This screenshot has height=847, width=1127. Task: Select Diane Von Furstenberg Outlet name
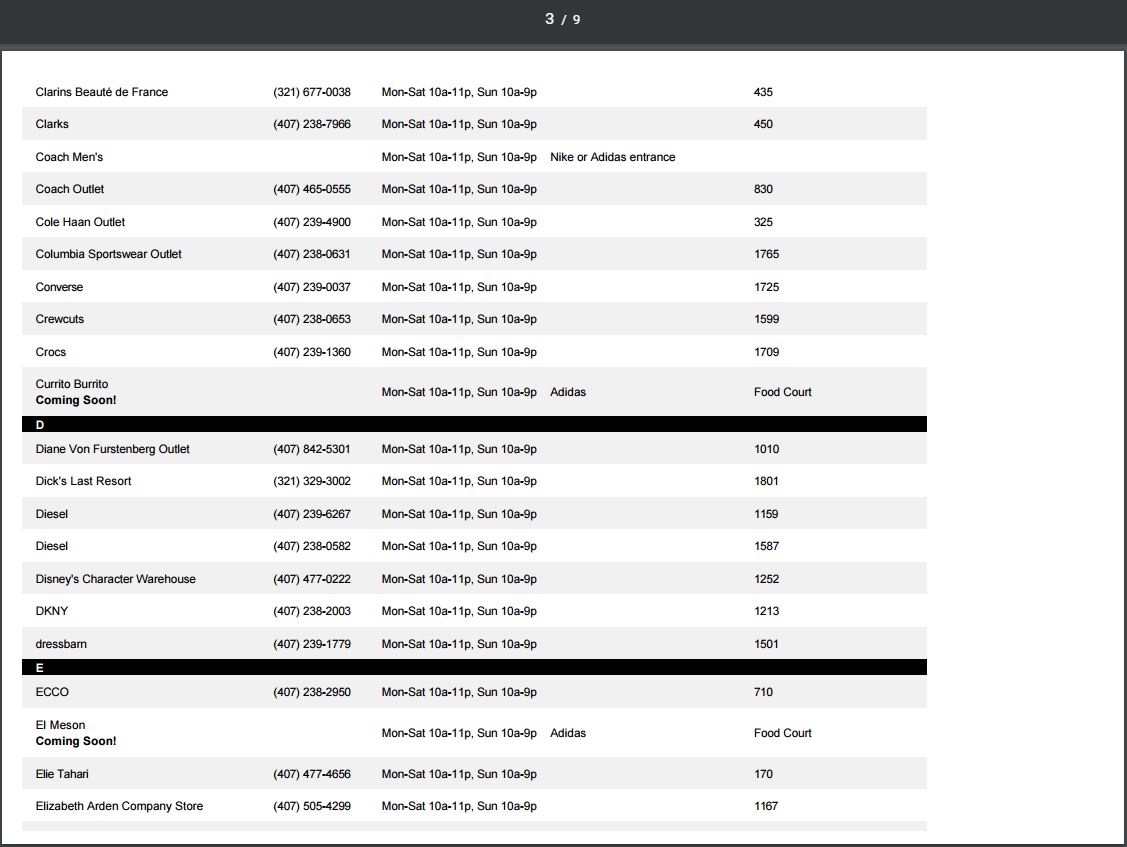(x=113, y=449)
